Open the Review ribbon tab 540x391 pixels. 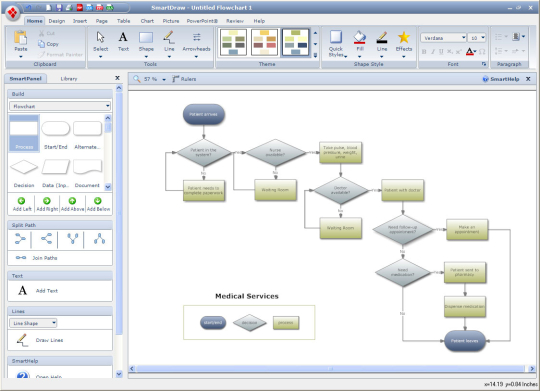pyautogui.click(x=235, y=21)
